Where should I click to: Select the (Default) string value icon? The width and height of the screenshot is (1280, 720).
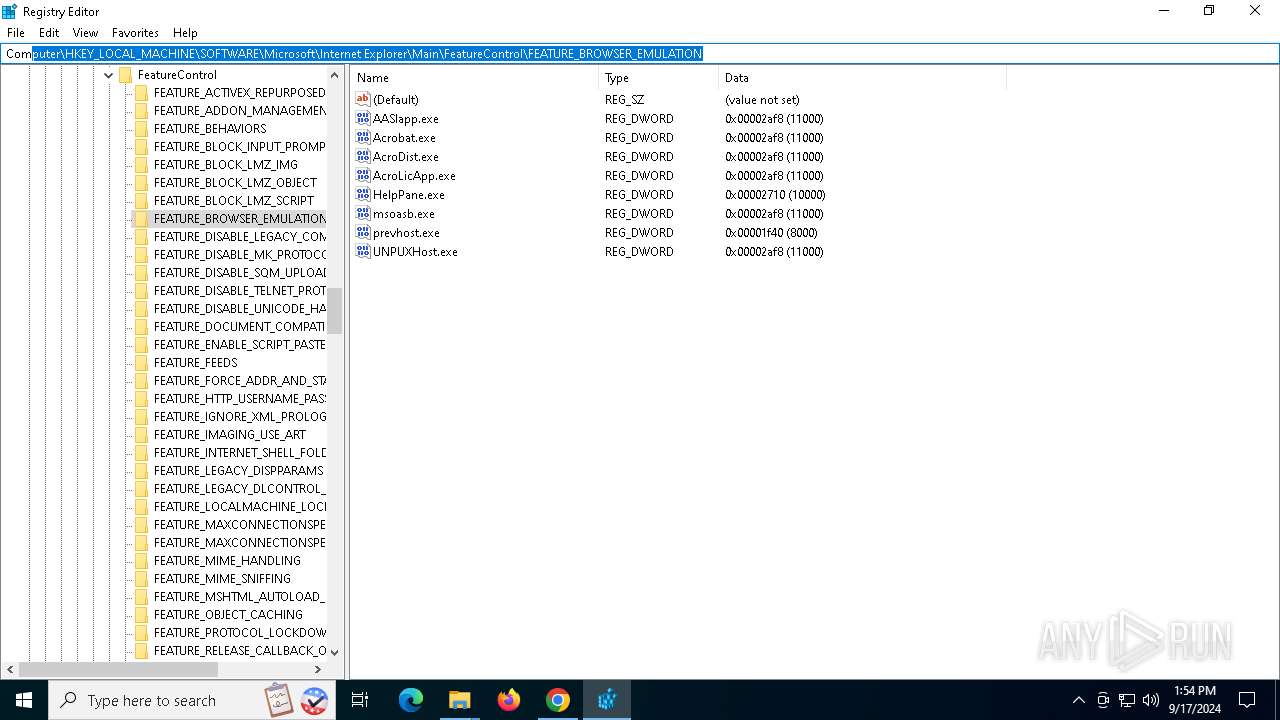(363, 99)
